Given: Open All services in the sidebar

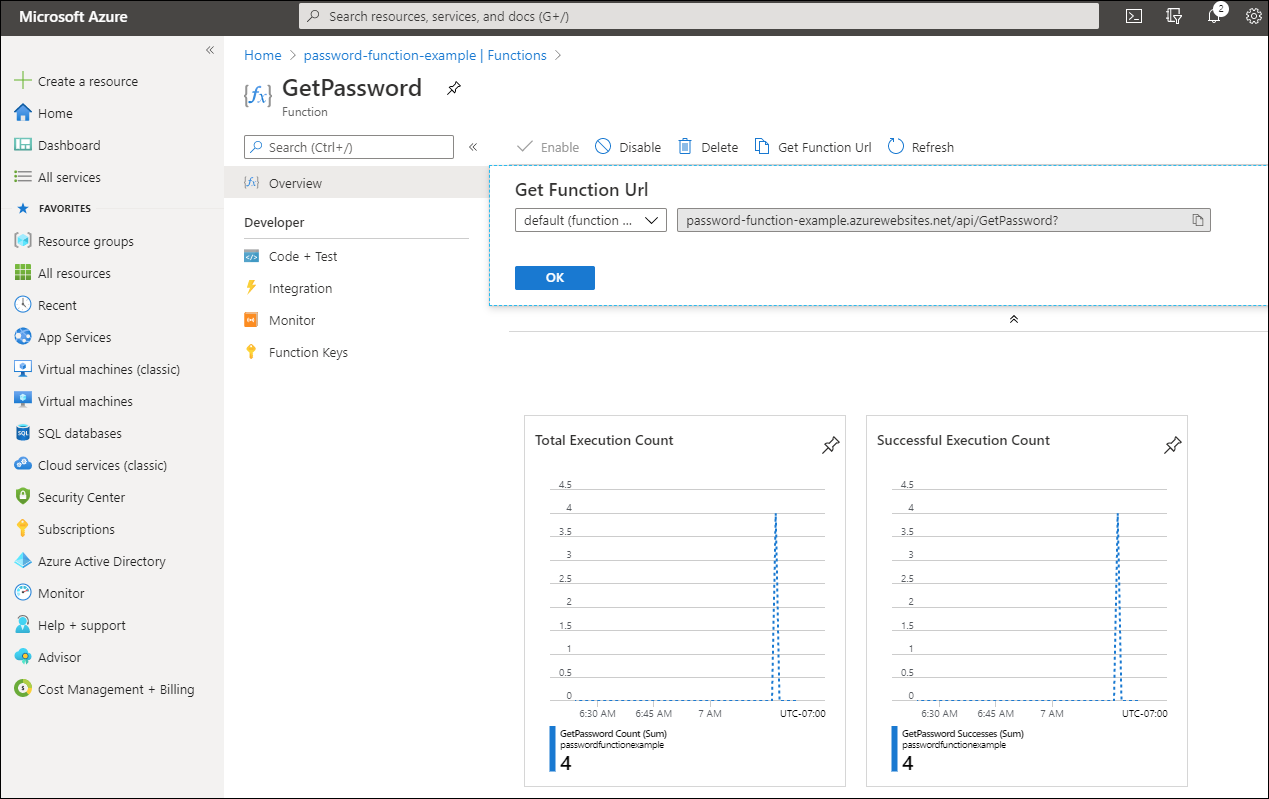Looking at the screenshot, I should [69, 177].
